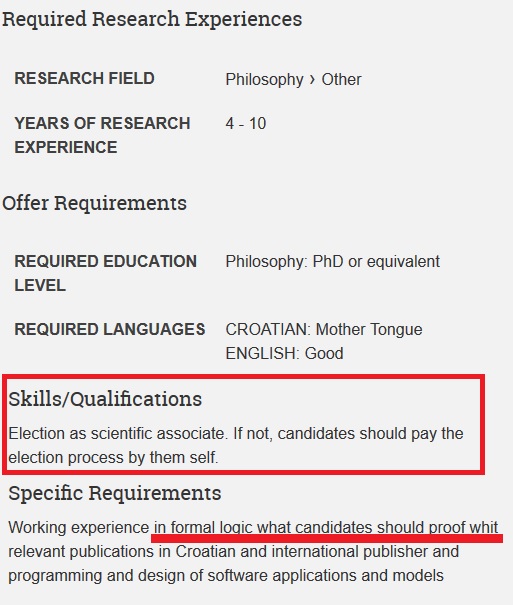
Task: Click 'election process by them self' line
Action: 113,458
